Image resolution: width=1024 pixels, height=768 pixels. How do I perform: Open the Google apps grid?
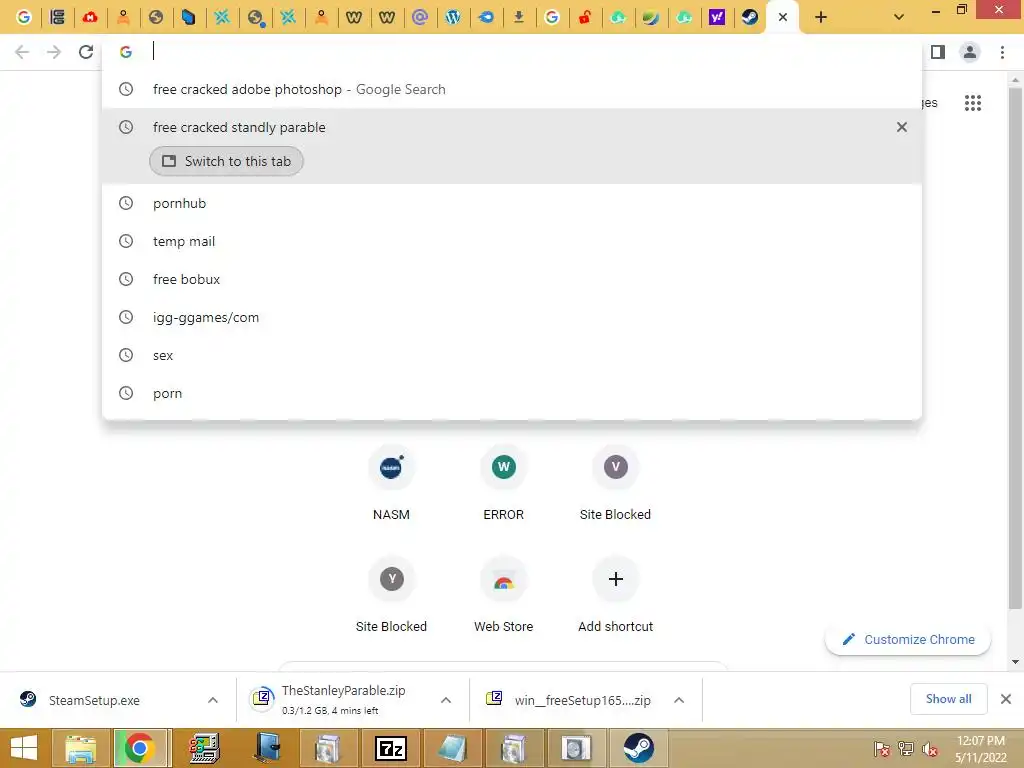tap(972, 103)
